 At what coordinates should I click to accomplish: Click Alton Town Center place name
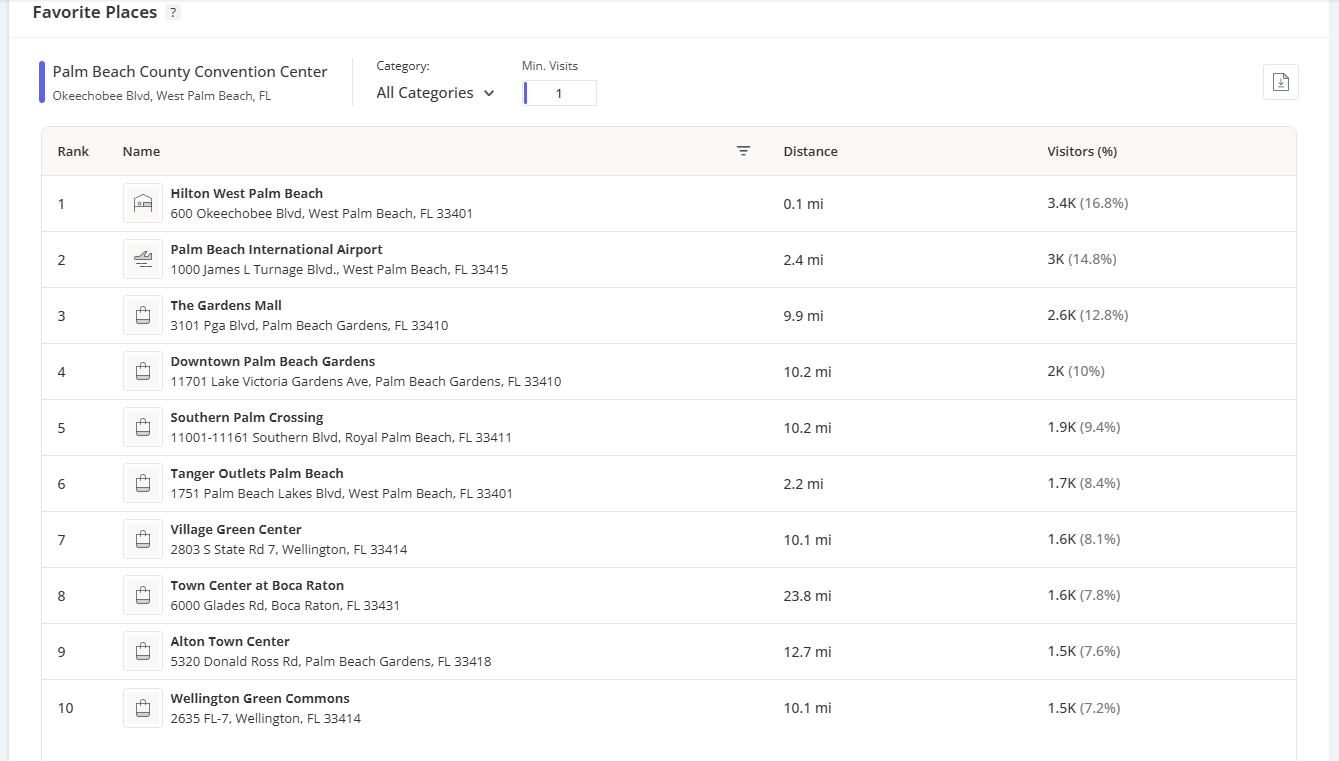(x=229, y=641)
